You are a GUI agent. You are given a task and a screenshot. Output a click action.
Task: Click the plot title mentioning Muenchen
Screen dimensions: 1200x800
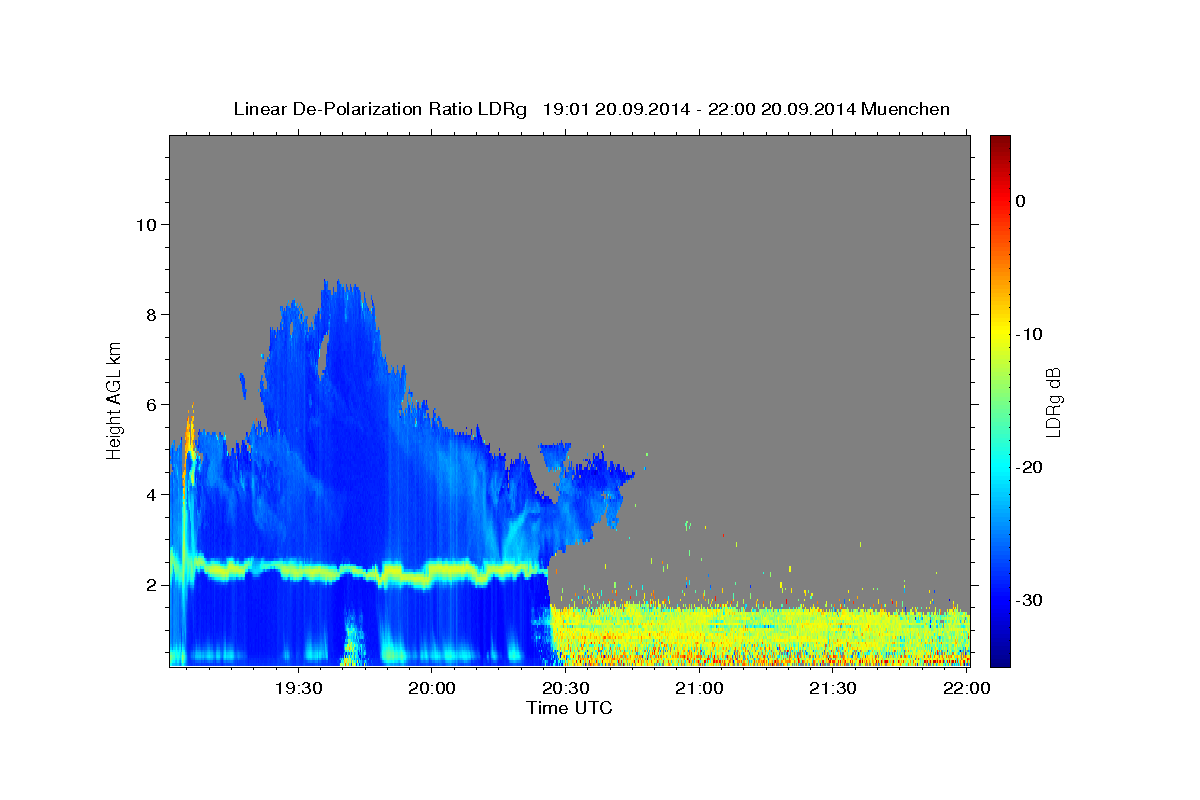tap(591, 109)
